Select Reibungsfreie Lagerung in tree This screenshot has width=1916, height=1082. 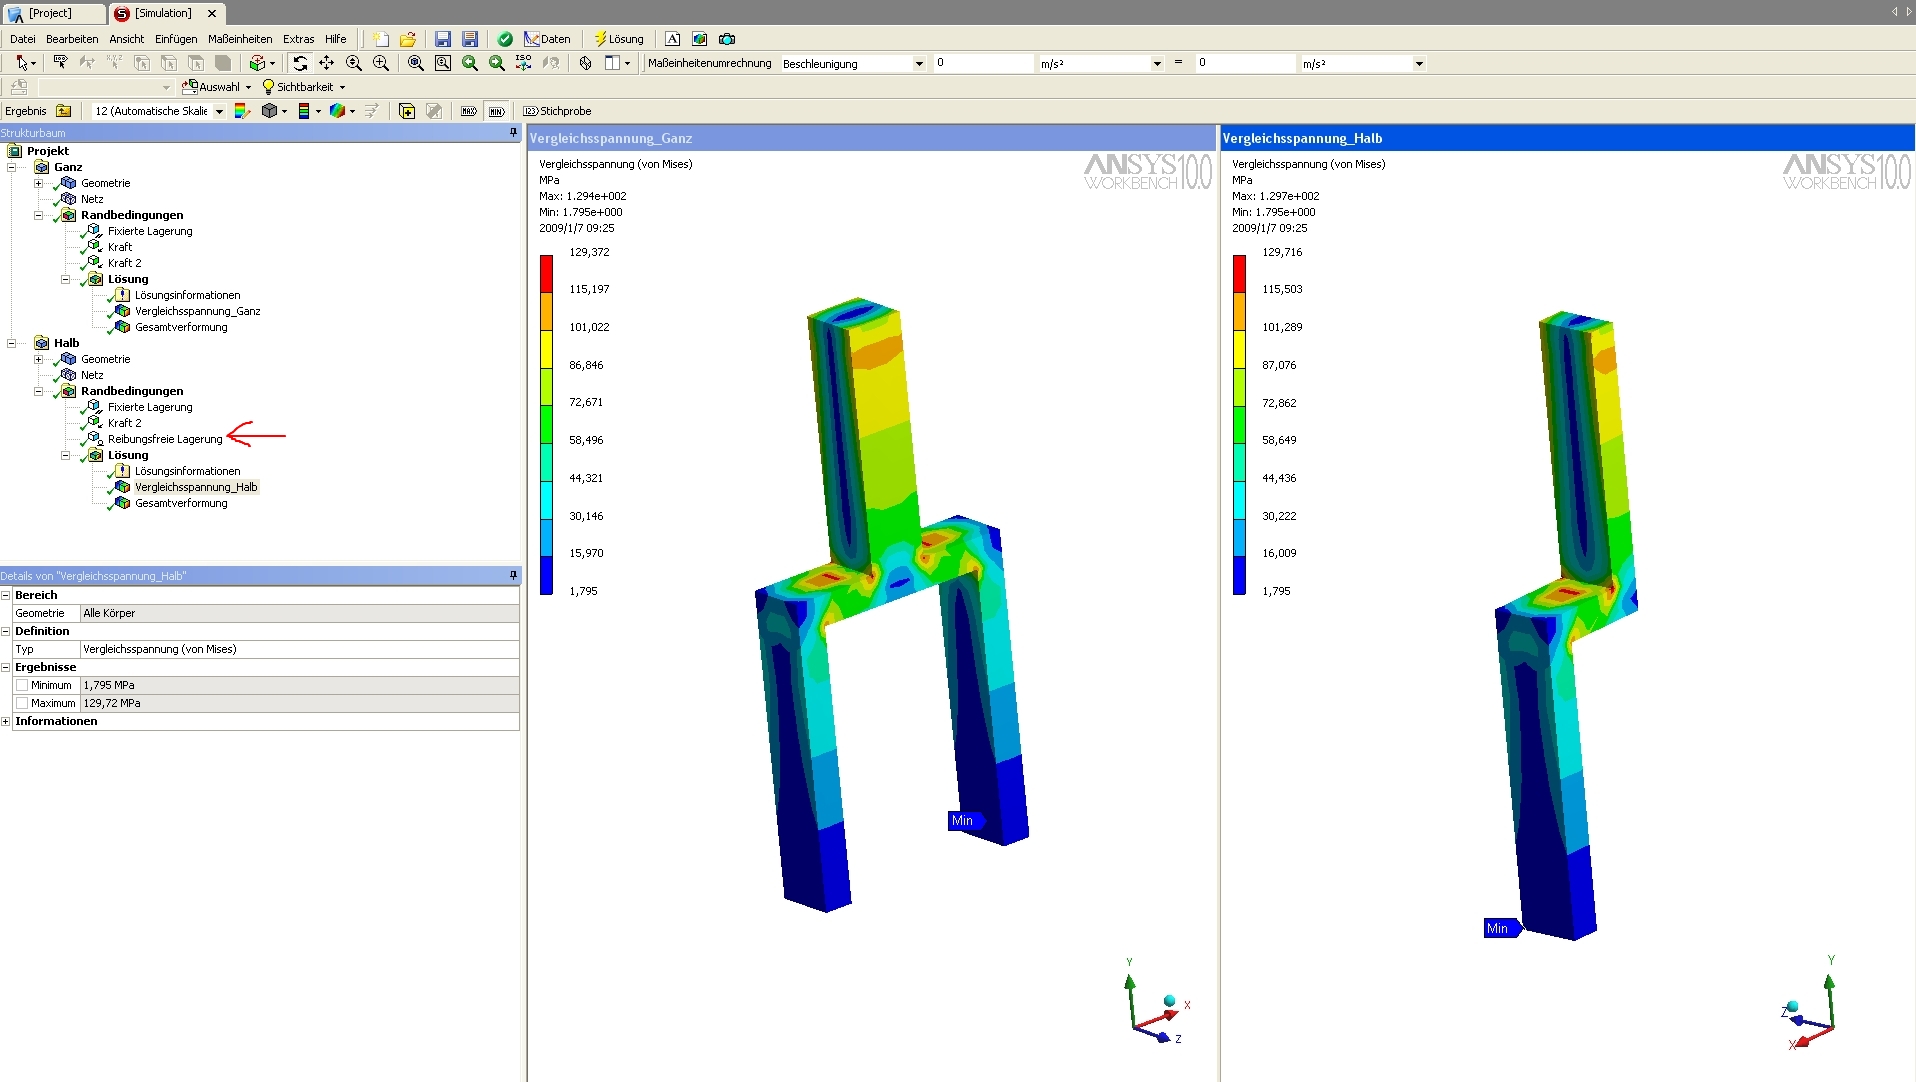[x=165, y=439]
